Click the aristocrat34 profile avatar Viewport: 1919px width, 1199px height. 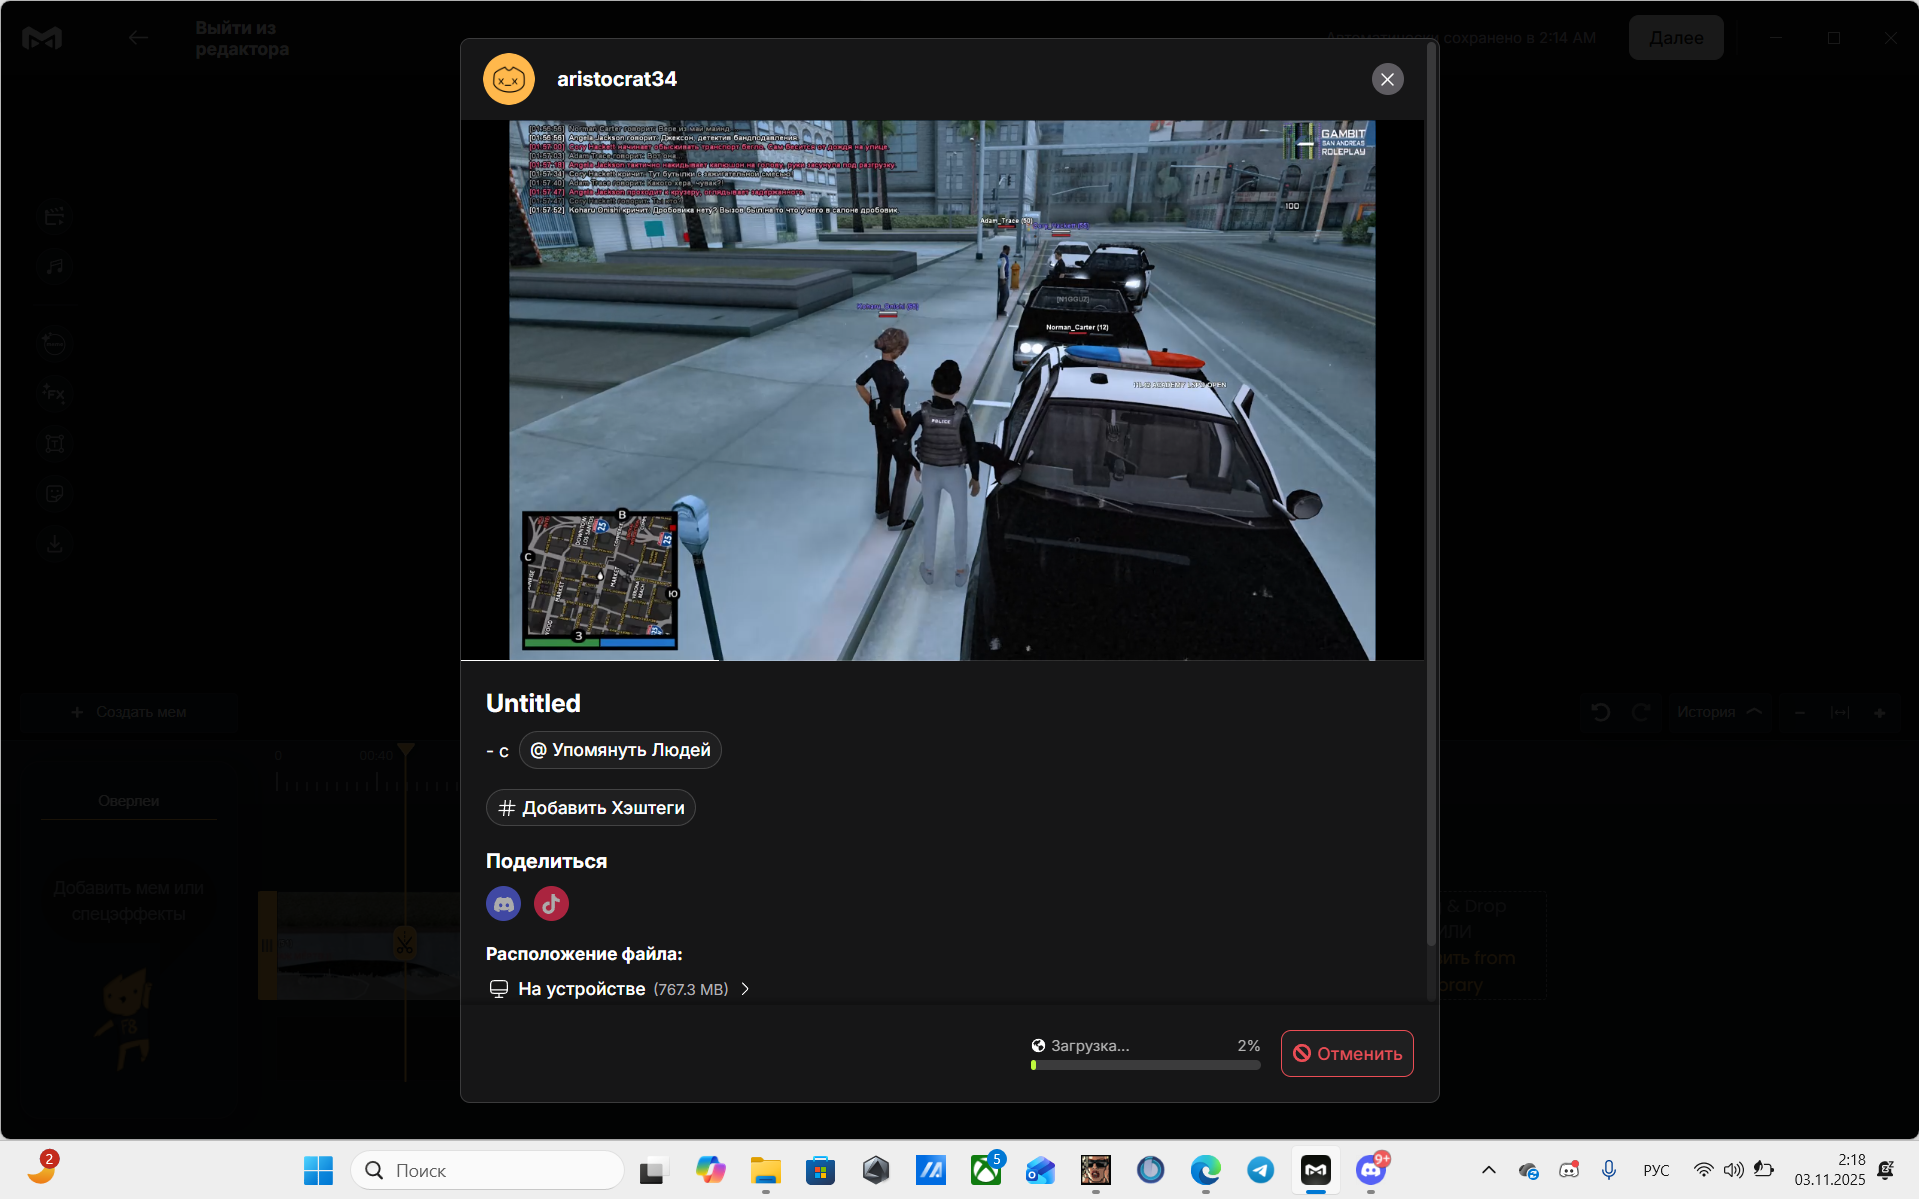[x=509, y=79]
